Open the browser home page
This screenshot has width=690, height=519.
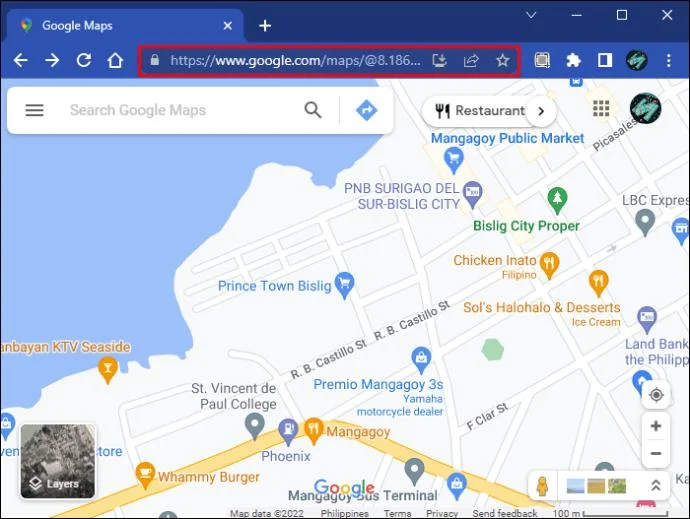coord(115,60)
